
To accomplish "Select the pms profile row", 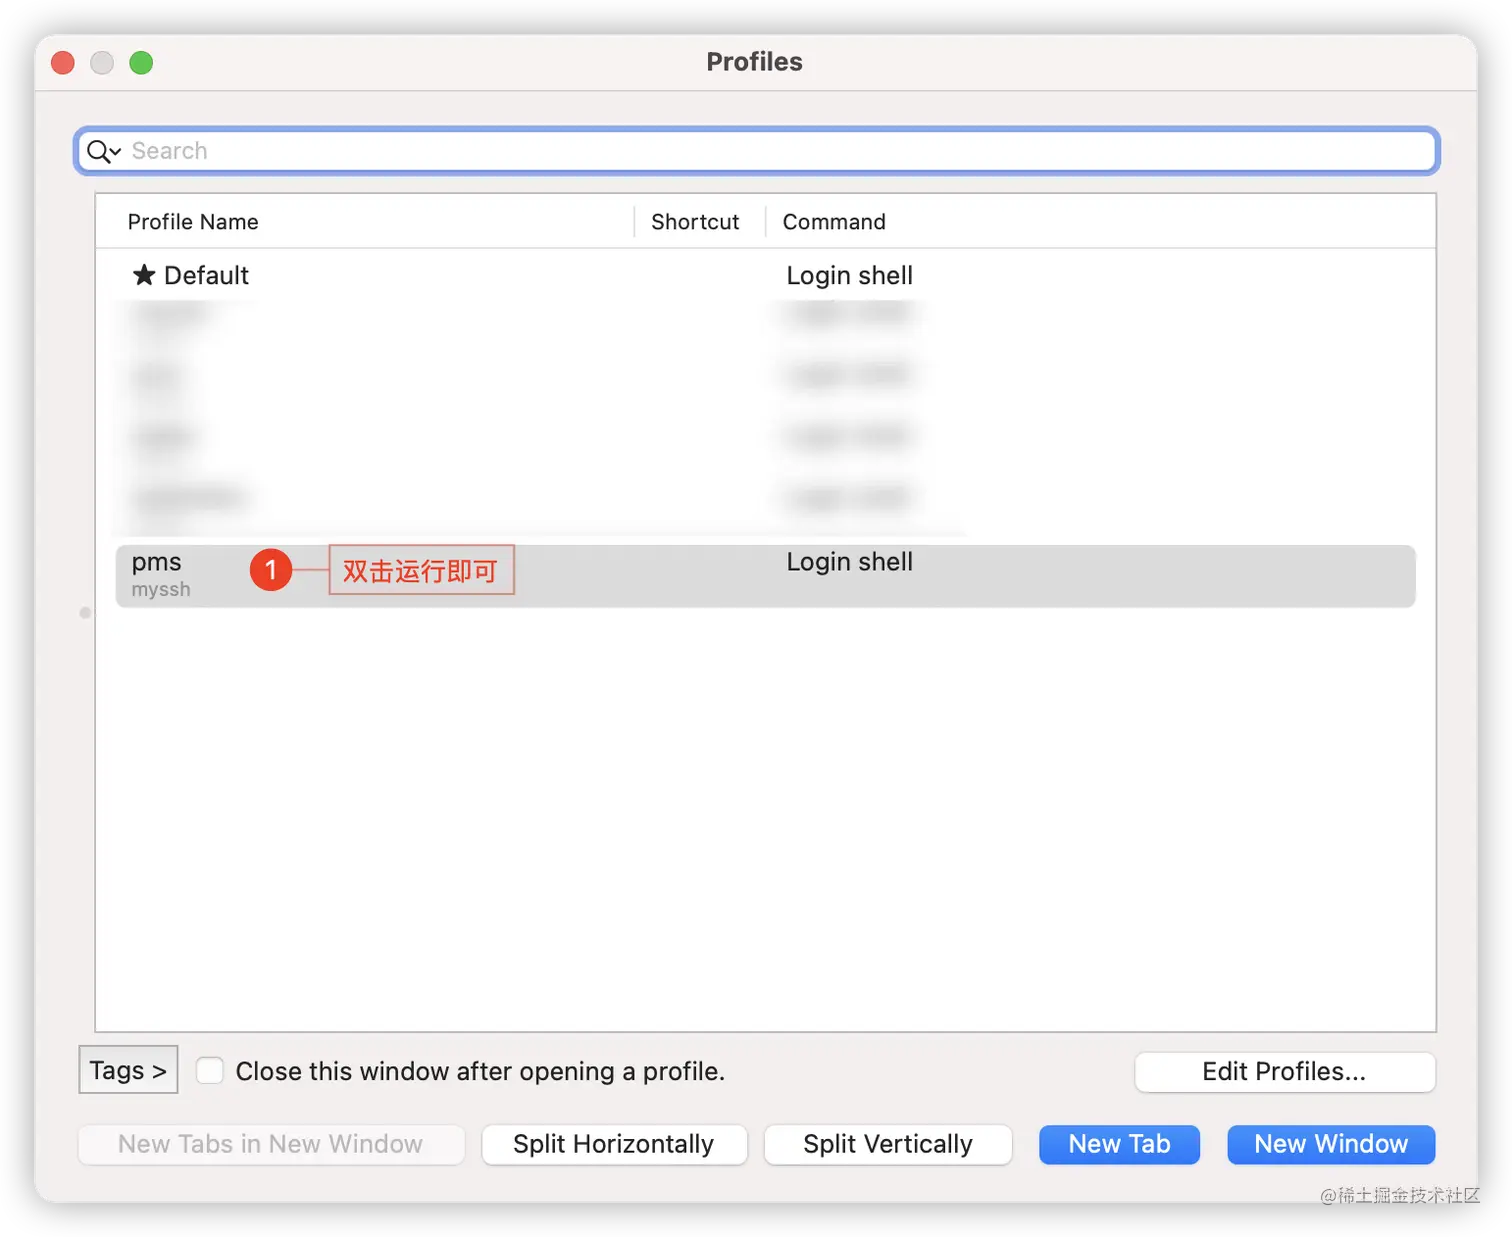I will click(765, 575).
